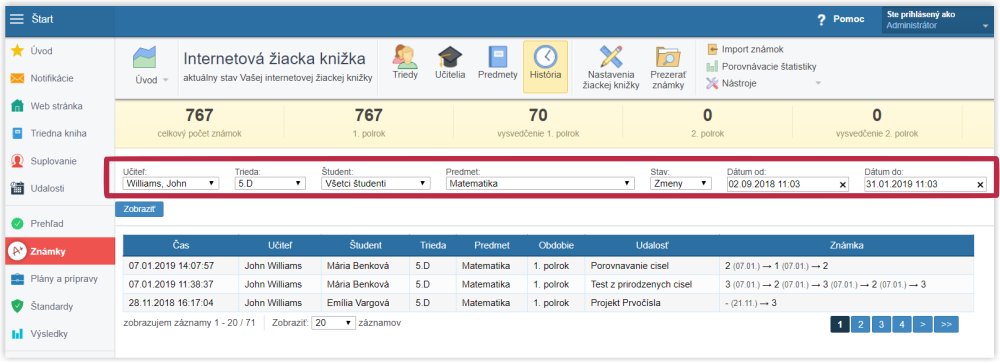Go to results page 3

[x=881, y=325]
